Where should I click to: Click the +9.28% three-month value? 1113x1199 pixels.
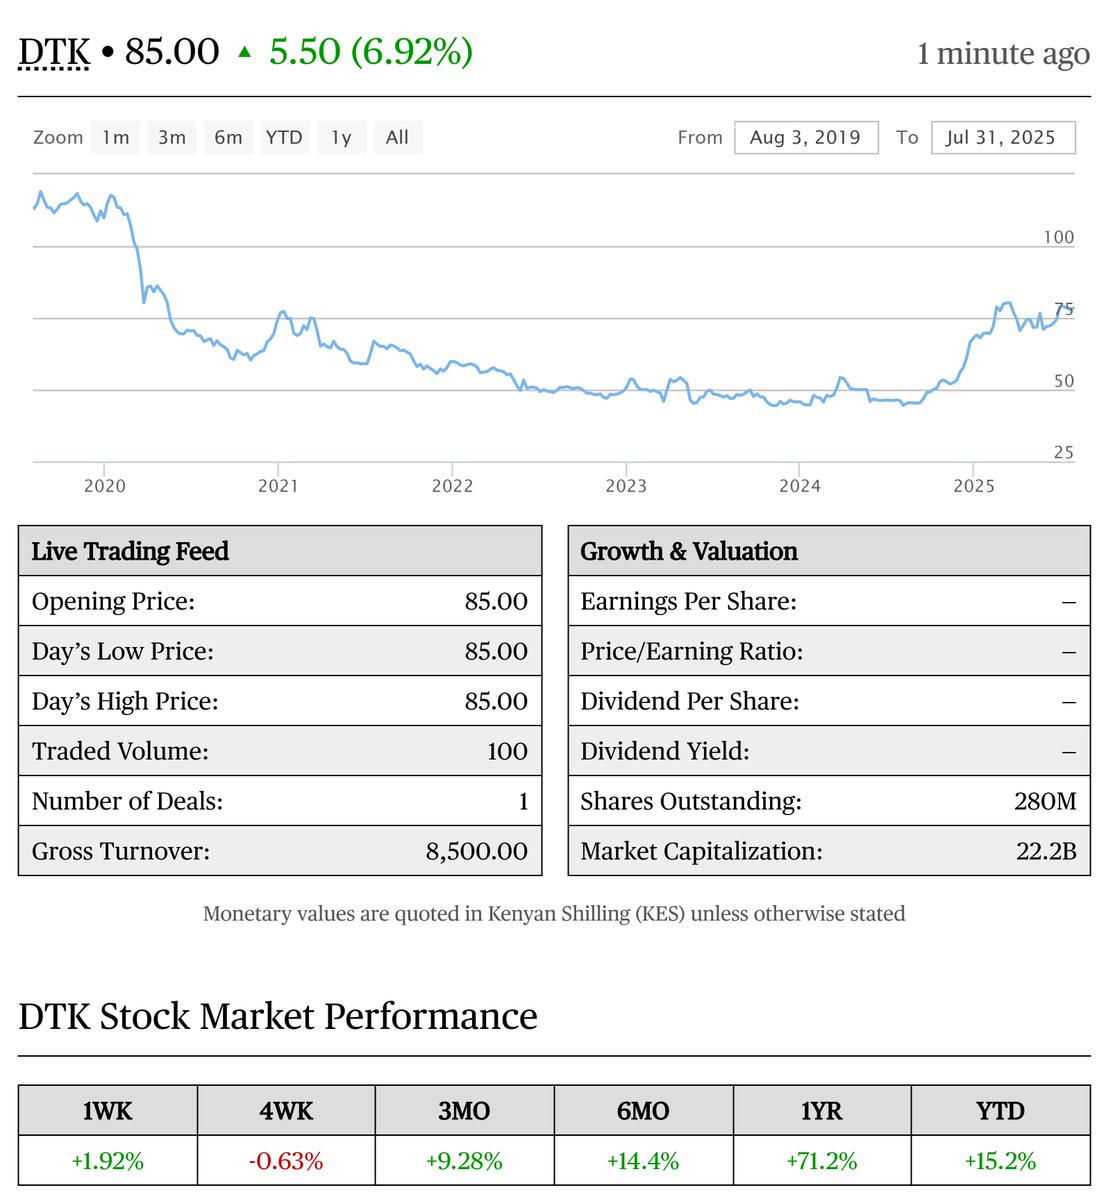coord(465,1161)
